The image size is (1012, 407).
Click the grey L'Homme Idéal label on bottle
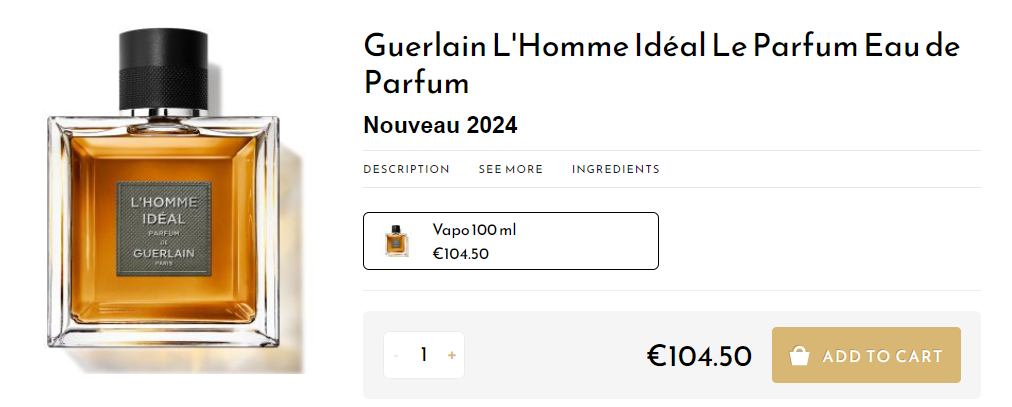(x=164, y=226)
